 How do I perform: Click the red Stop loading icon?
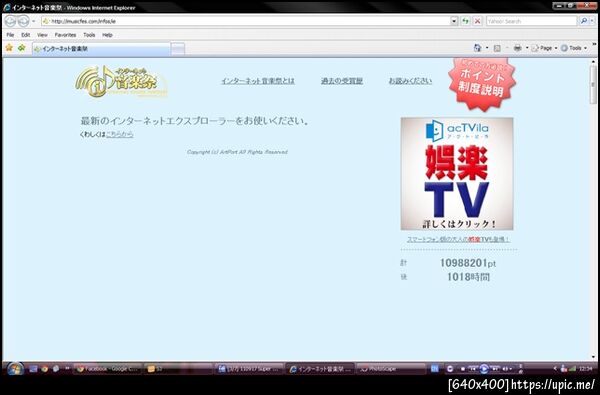tap(477, 21)
